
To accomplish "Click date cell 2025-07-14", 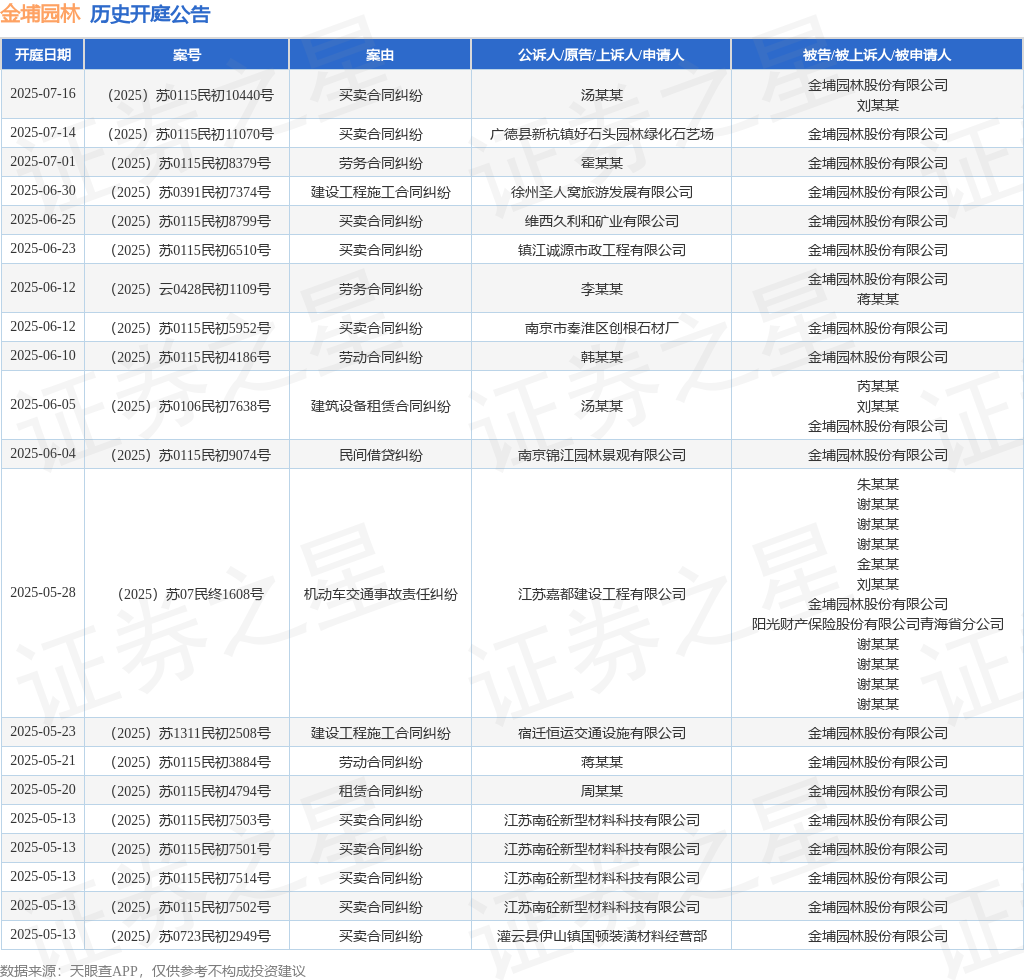I will [43, 133].
